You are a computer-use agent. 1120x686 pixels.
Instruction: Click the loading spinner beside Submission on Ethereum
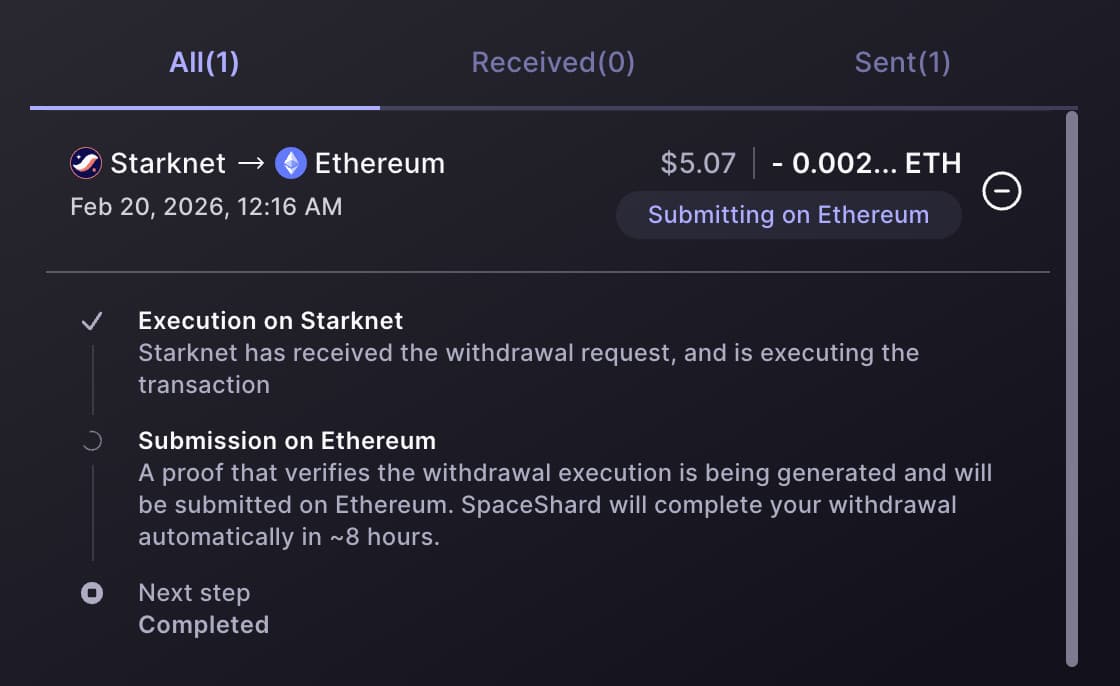[92, 441]
